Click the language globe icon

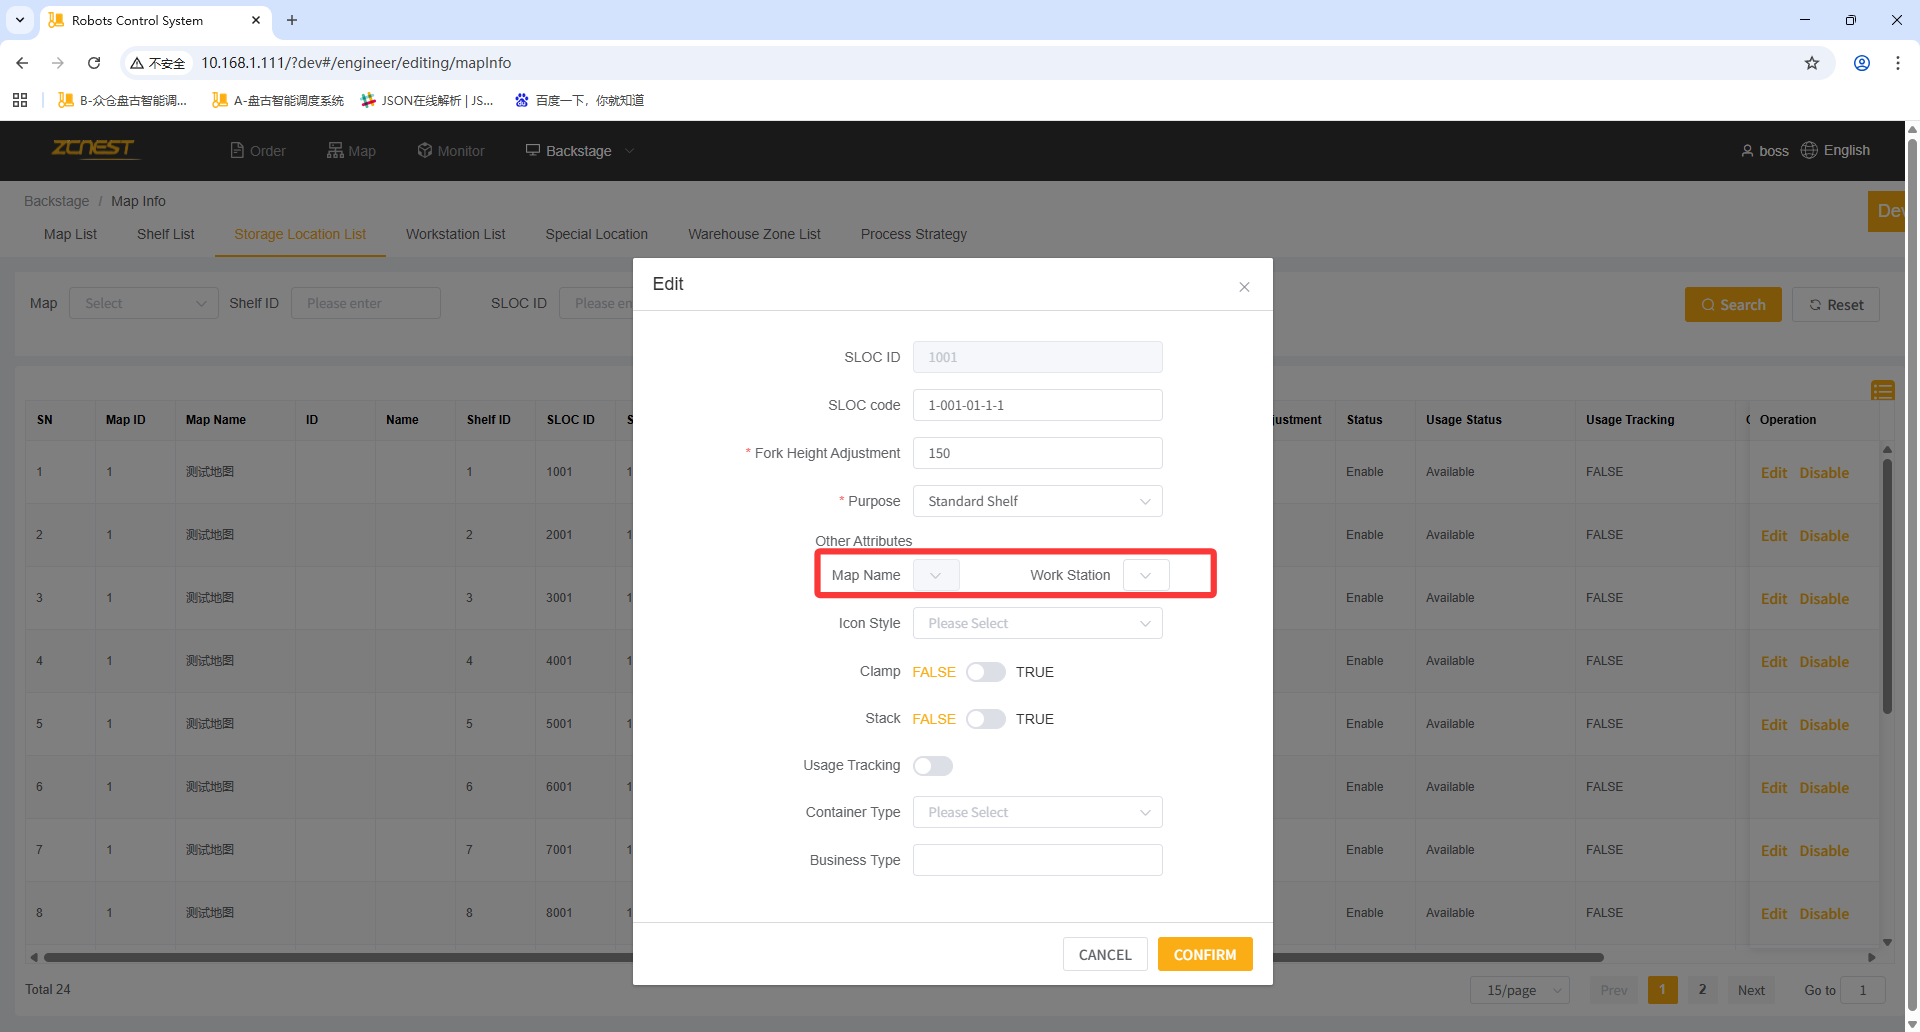[x=1809, y=150]
